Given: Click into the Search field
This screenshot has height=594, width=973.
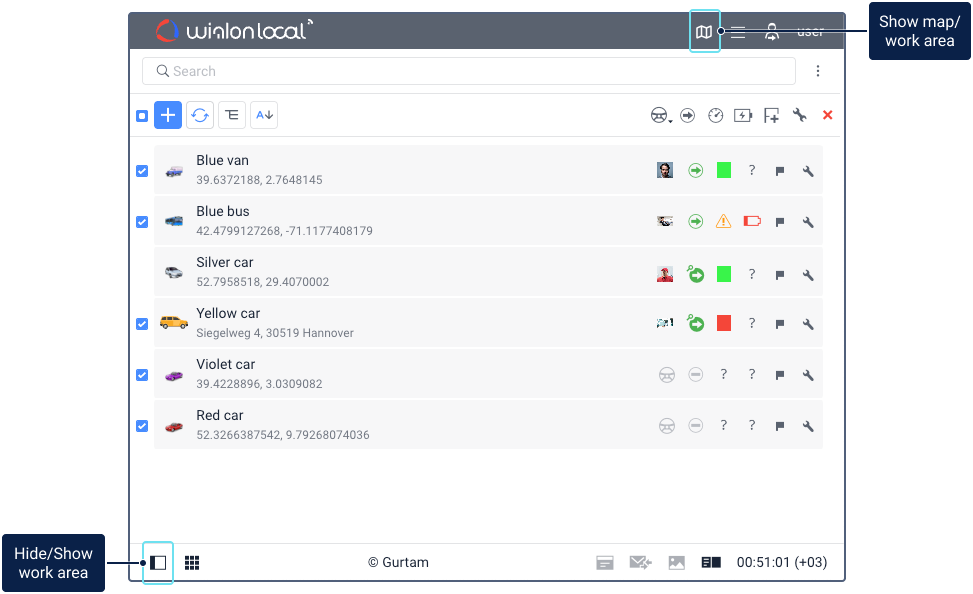Looking at the screenshot, I should [x=470, y=71].
